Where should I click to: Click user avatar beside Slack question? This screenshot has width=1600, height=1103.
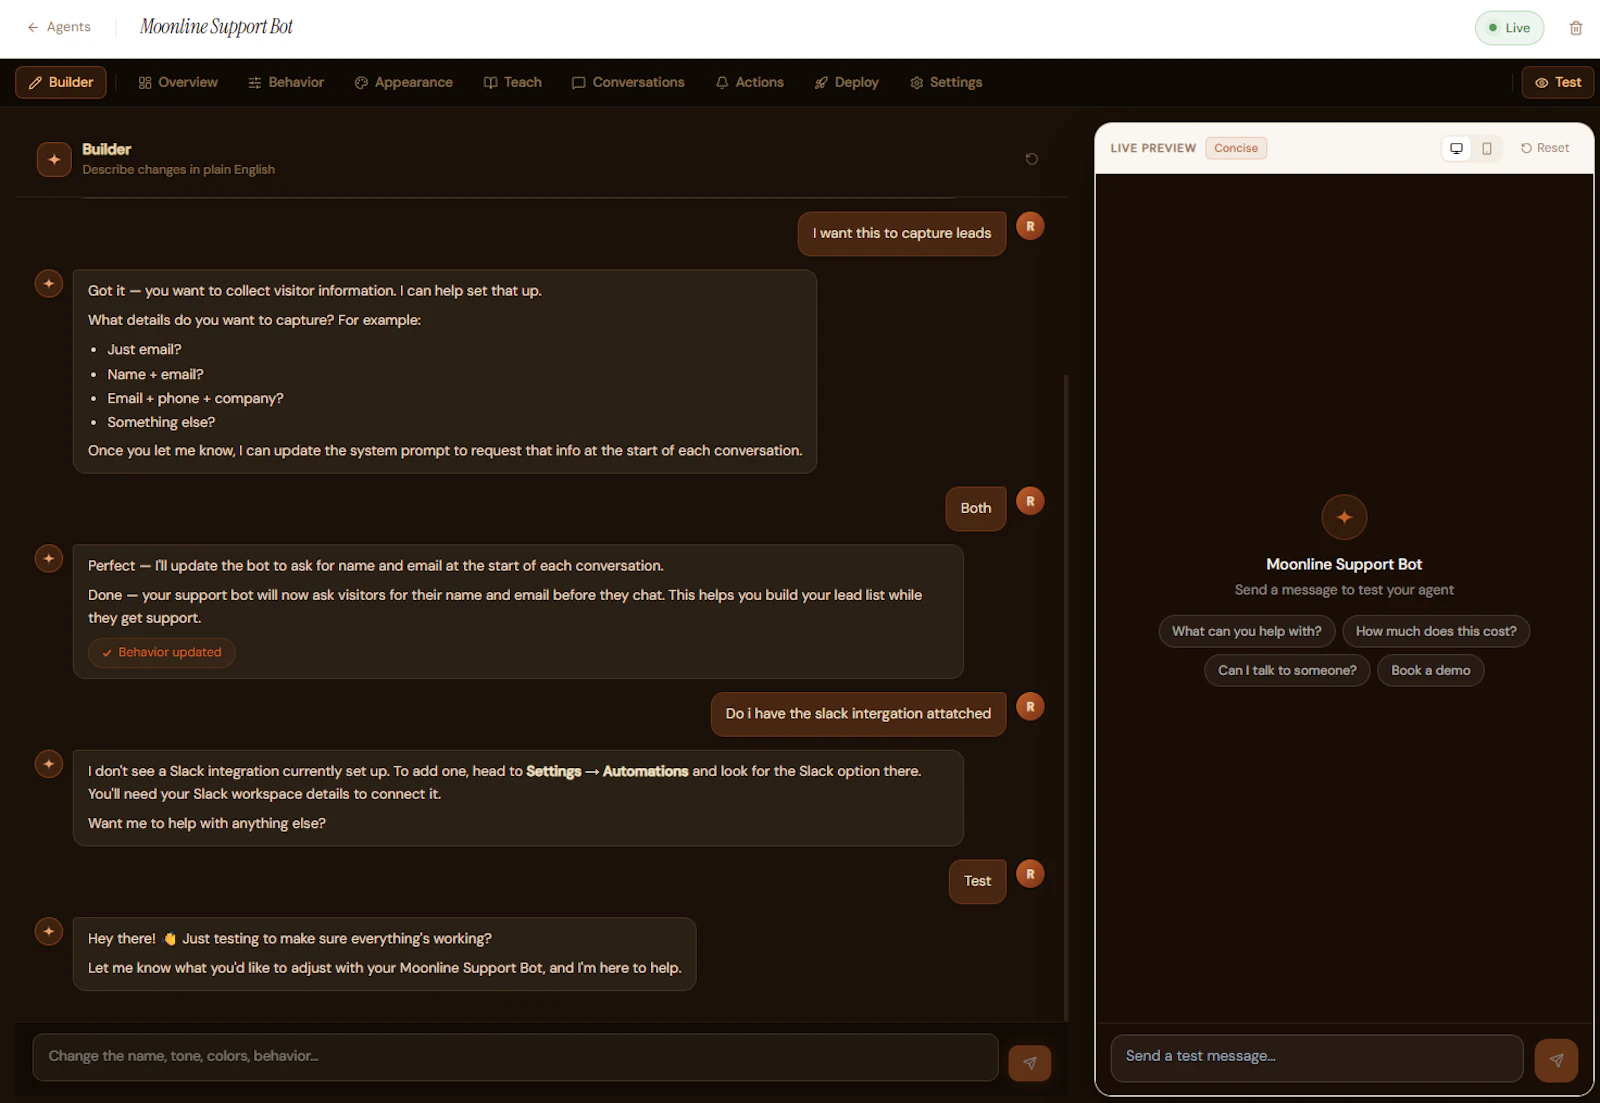coord(1030,707)
